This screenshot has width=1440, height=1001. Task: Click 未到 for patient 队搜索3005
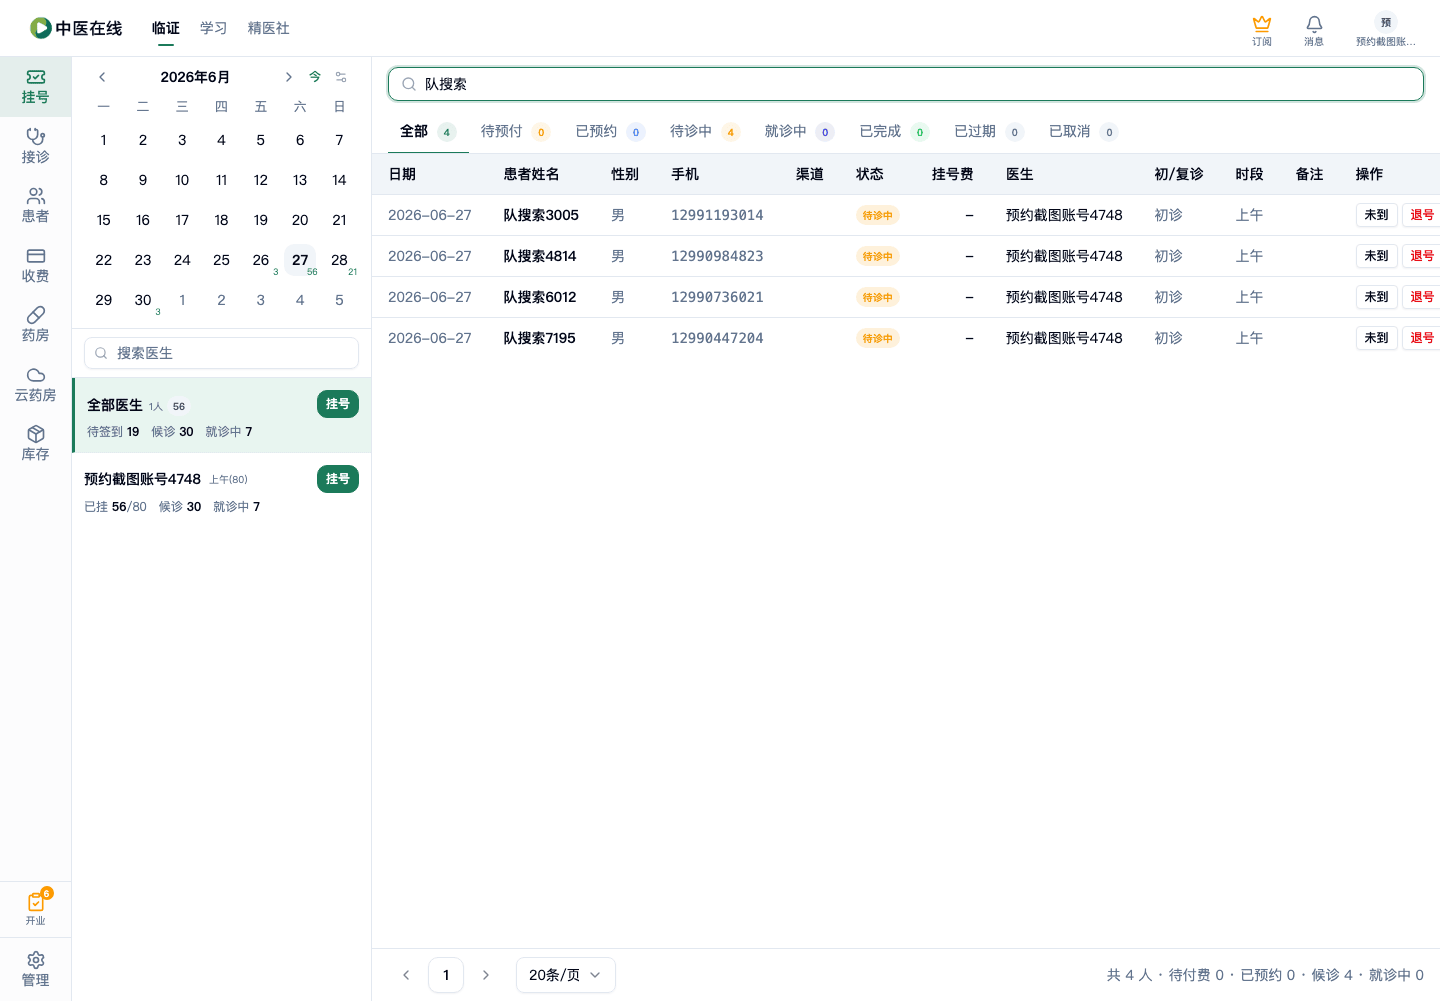pyautogui.click(x=1377, y=215)
